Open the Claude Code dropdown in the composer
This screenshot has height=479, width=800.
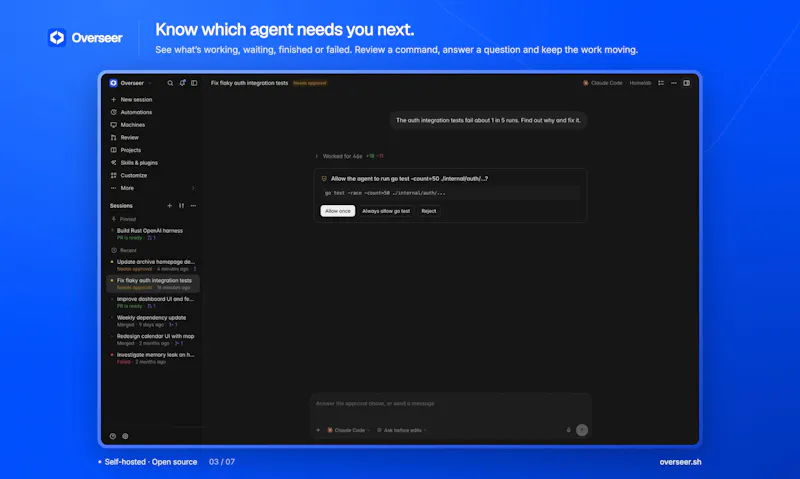(x=348, y=430)
